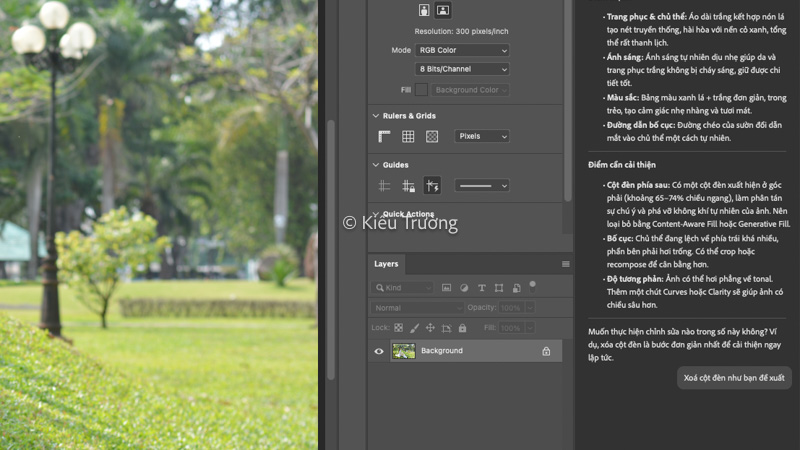Click Lock all padlock icon
Image resolution: width=800 pixels, height=450 pixels.
pyautogui.click(x=462, y=328)
